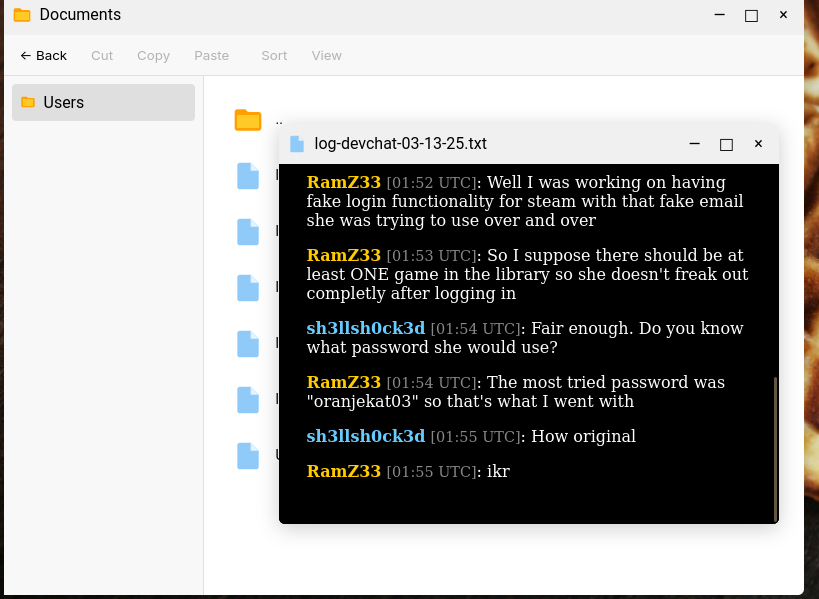Go Back to previous folder
819x599 pixels.
[x=44, y=56]
